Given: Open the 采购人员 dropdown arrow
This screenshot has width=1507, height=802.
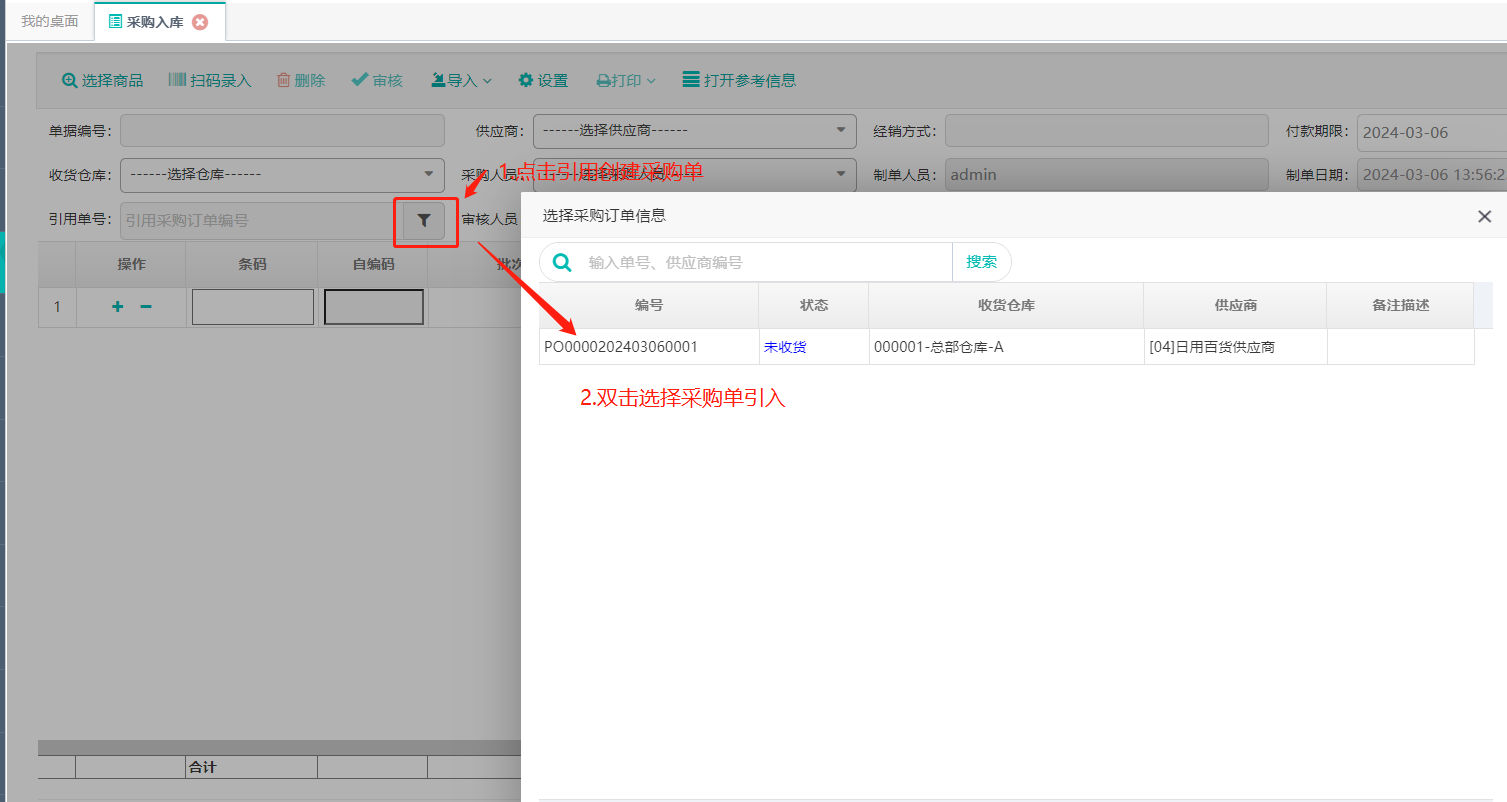Looking at the screenshot, I should pyautogui.click(x=840, y=175).
